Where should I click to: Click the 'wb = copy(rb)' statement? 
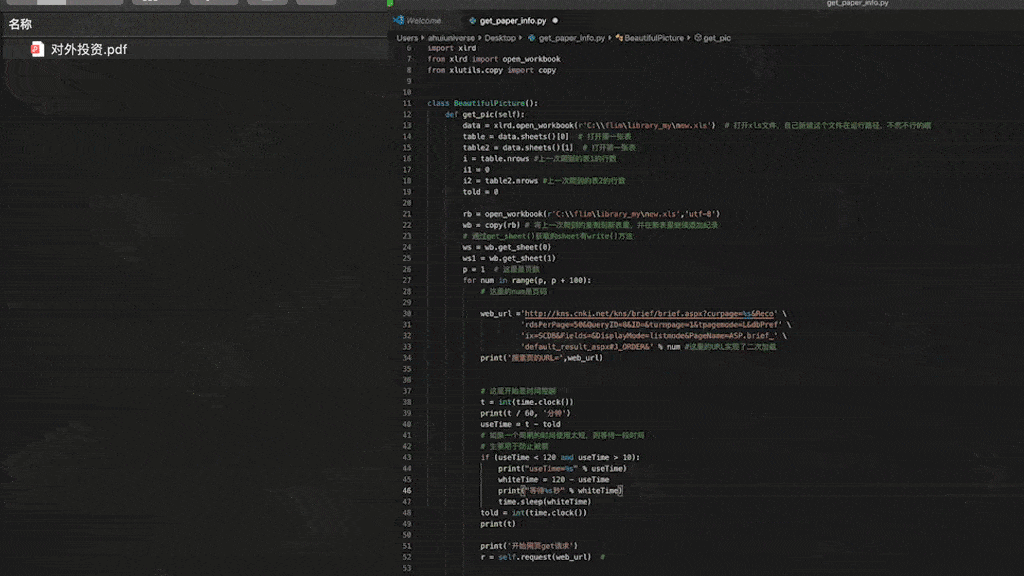coord(491,225)
